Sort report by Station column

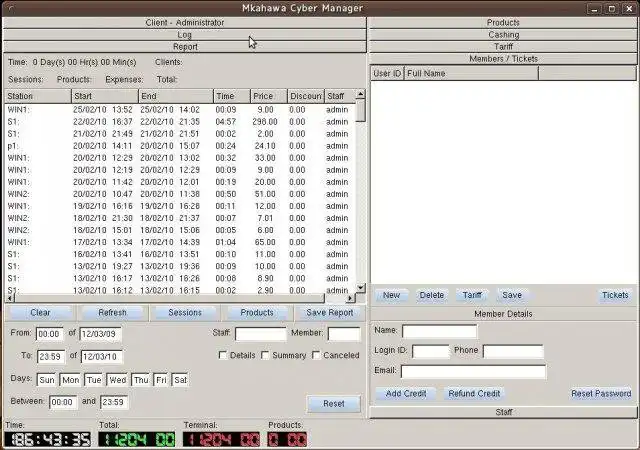tap(38, 96)
